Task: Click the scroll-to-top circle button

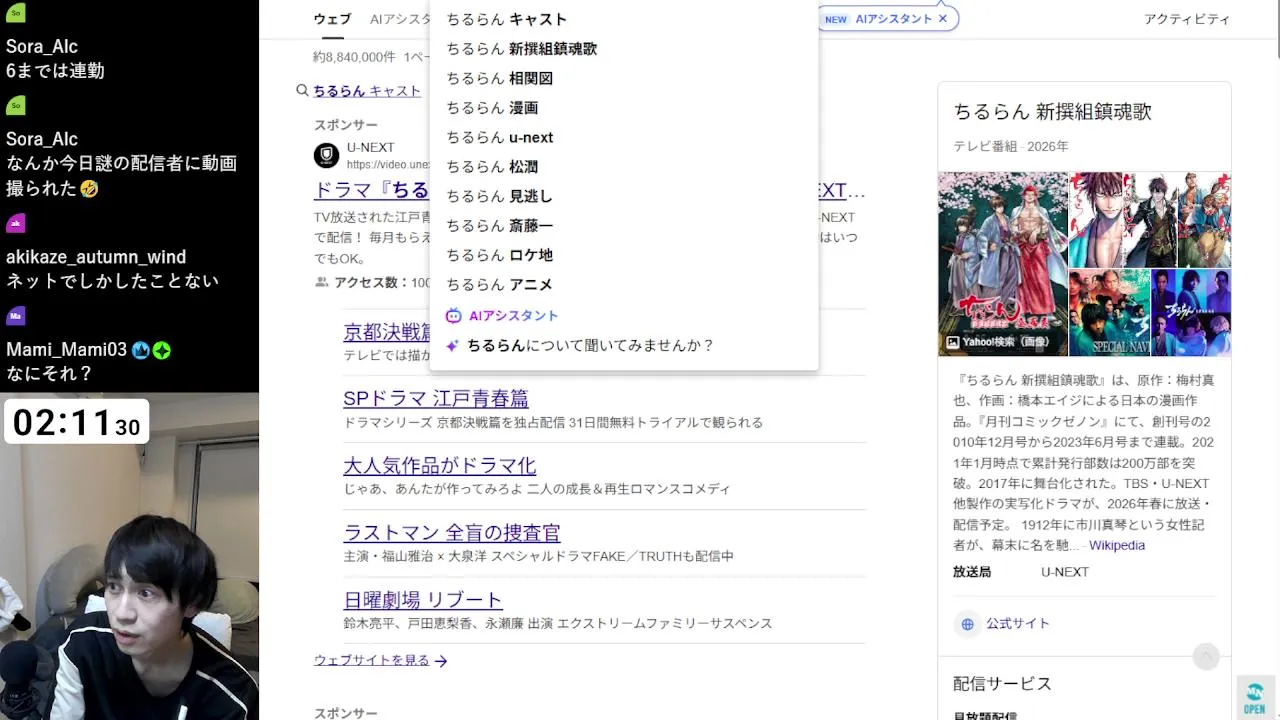Action: click(1206, 656)
